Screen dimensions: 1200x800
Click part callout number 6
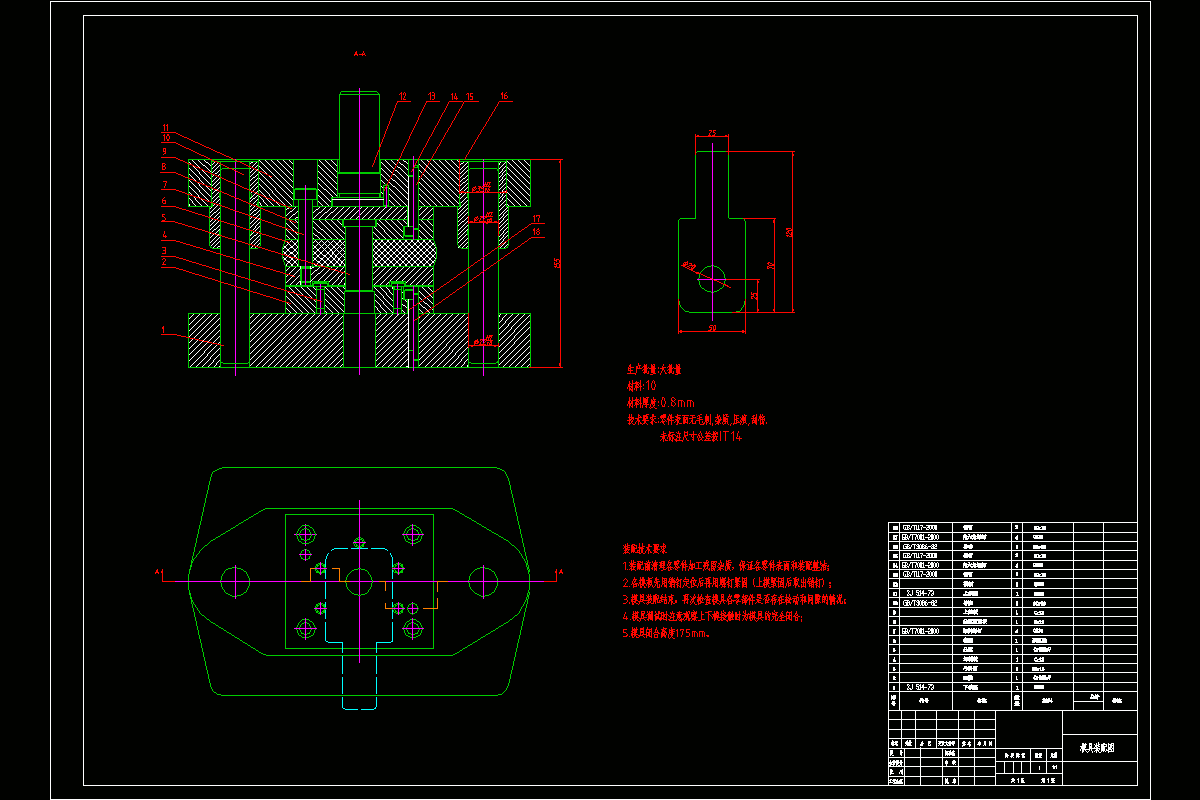coord(165,201)
